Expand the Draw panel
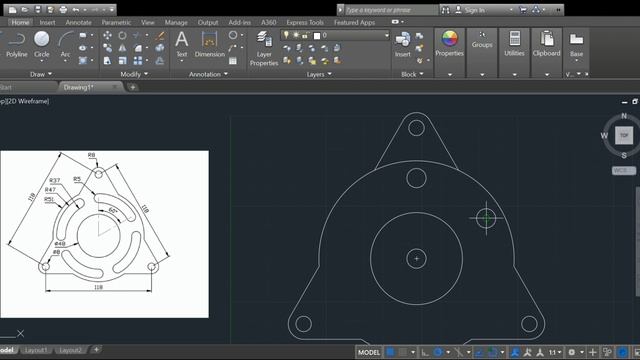Image resolution: width=640 pixels, height=360 pixels. coord(41,74)
